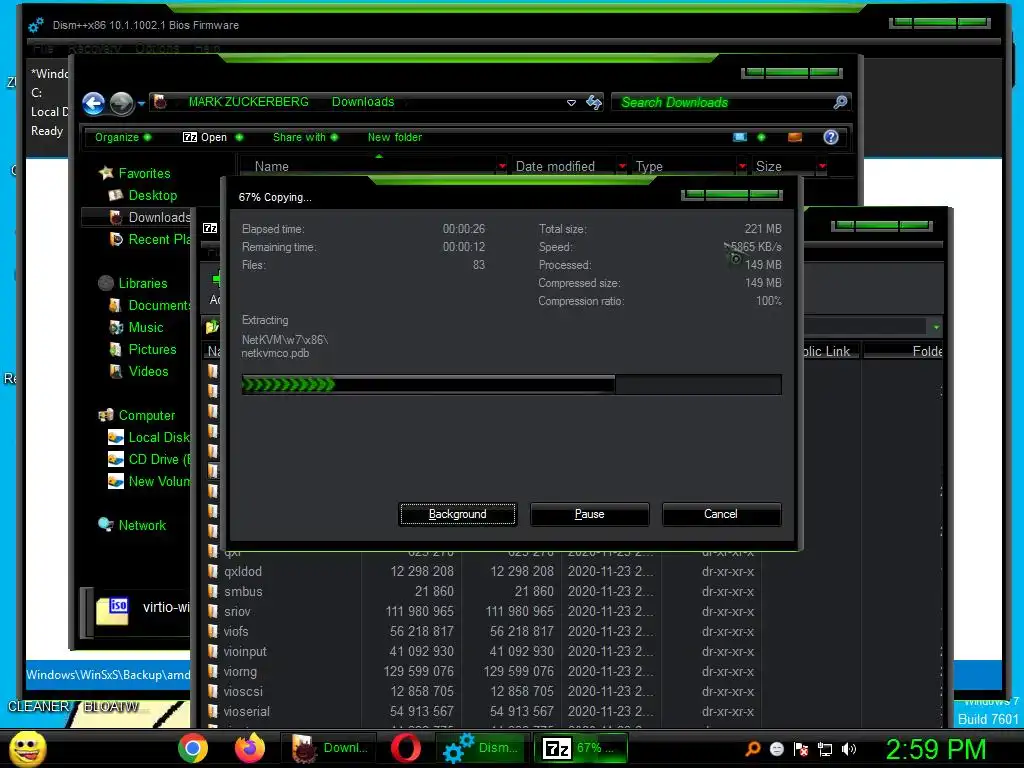The width and height of the screenshot is (1024, 768).
Task: Open the Start button smiley icon
Action: pyautogui.click(x=28, y=748)
